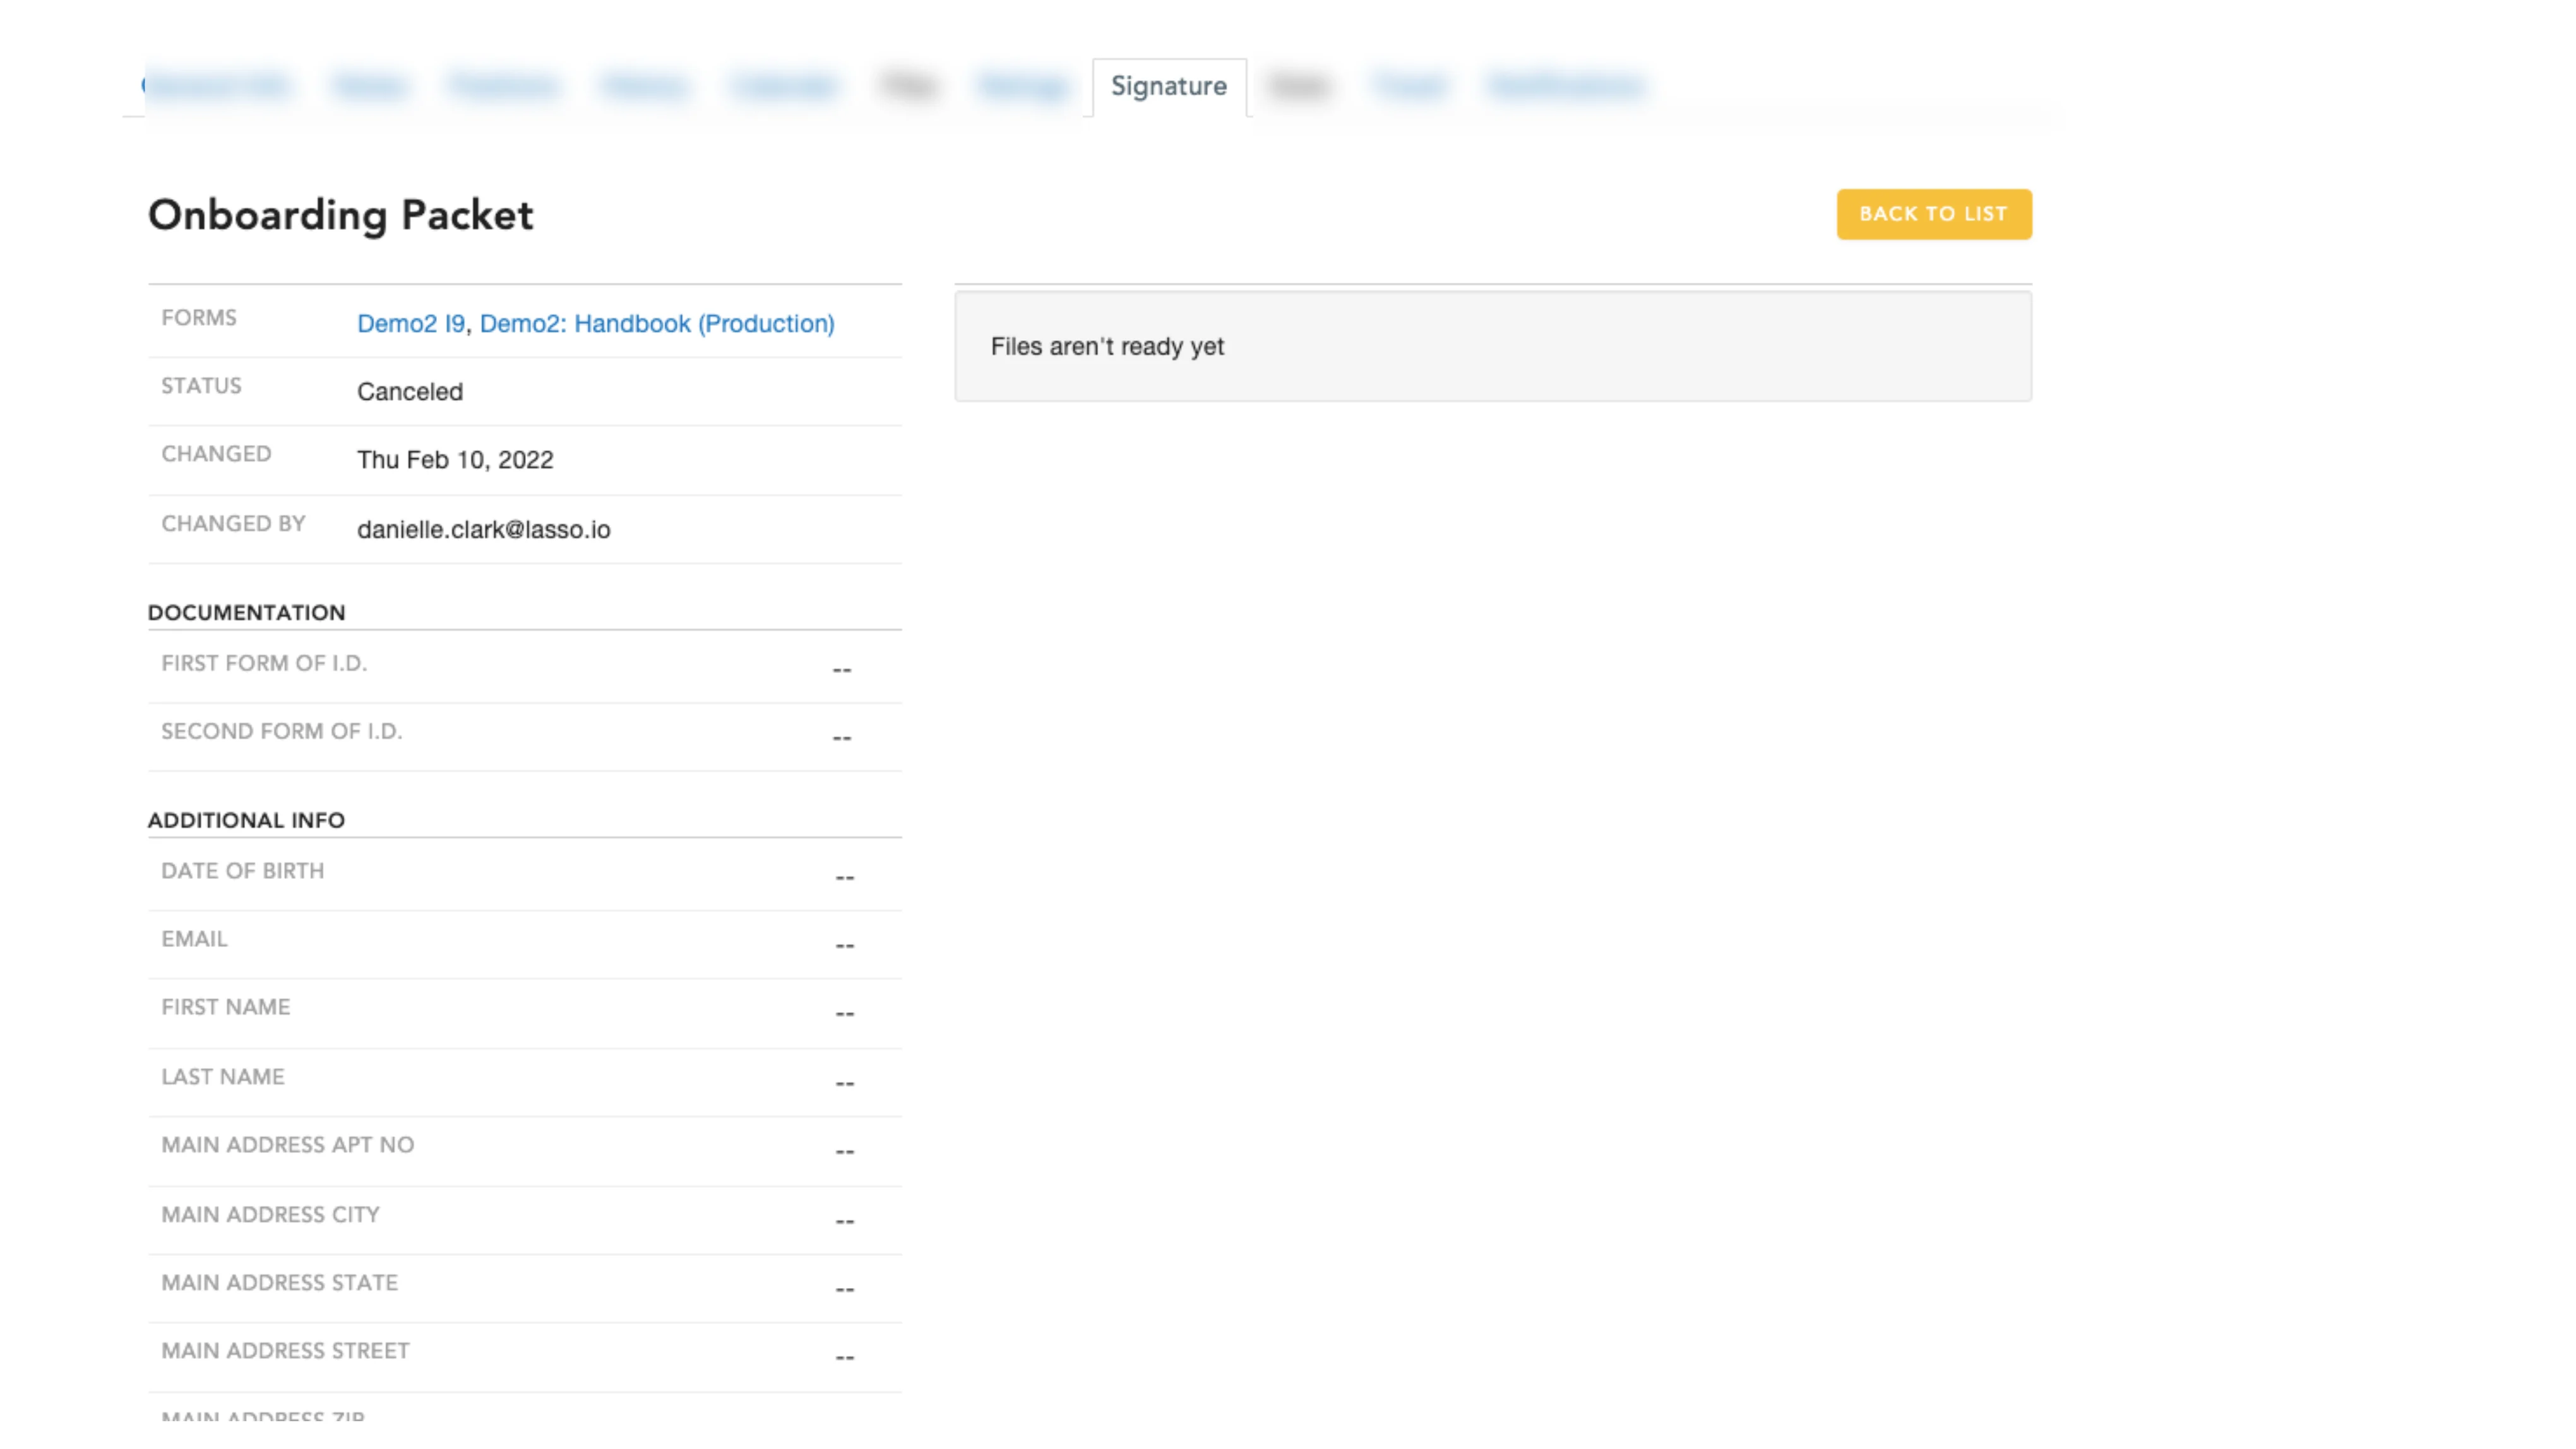The width and height of the screenshot is (2576, 1449).
Task: Click the Additional Info section header
Action: coord(246,820)
